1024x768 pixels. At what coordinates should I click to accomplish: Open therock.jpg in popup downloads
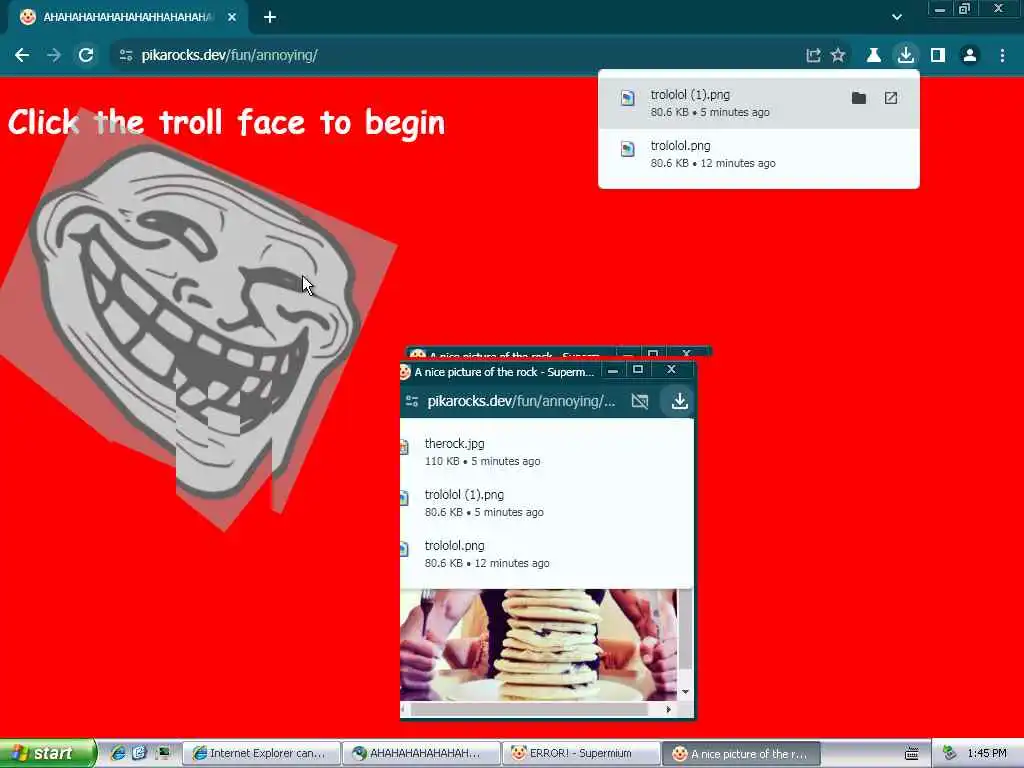tap(547, 452)
